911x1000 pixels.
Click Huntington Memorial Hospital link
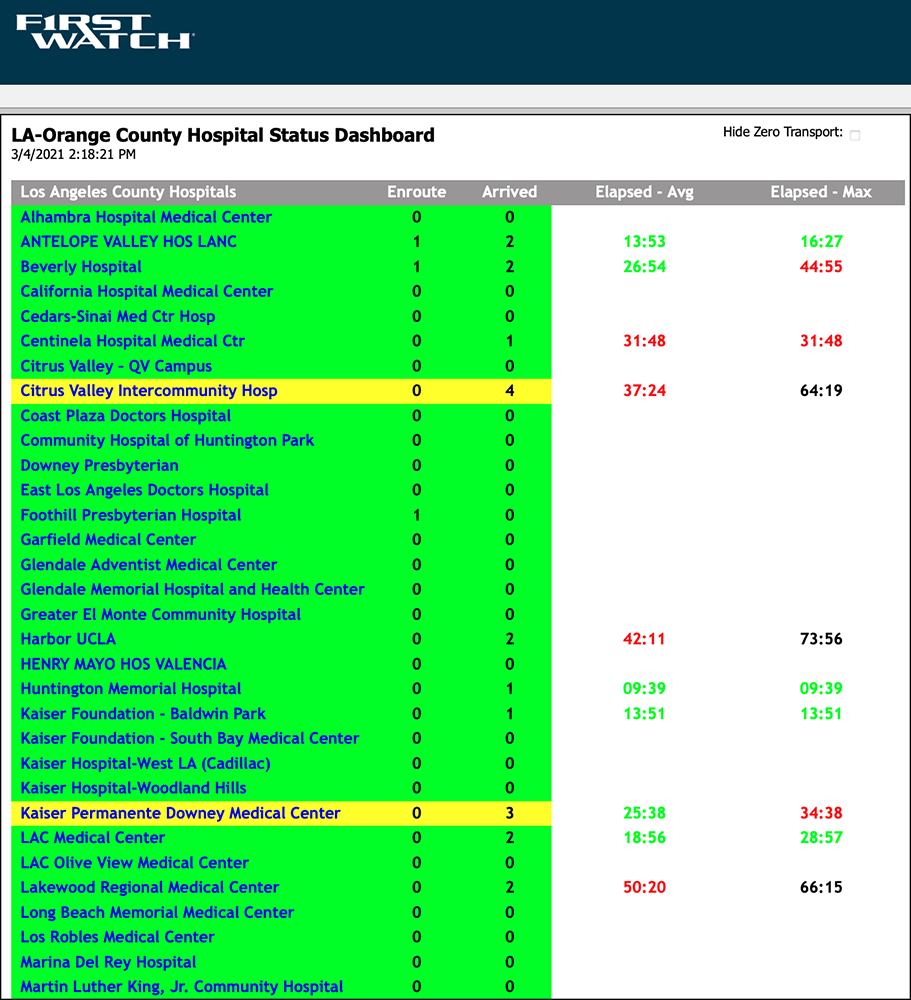point(131,689)
